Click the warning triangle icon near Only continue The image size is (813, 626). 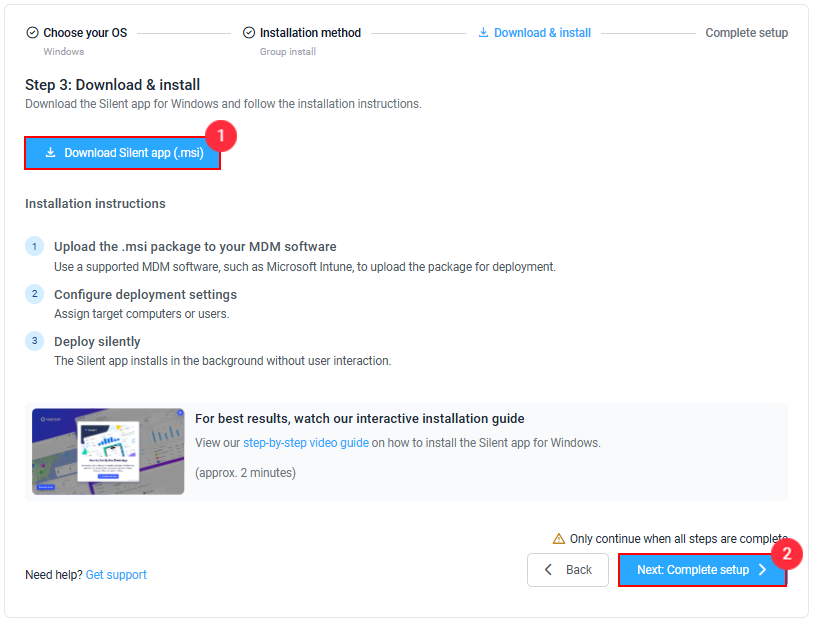tap(558, 539)
